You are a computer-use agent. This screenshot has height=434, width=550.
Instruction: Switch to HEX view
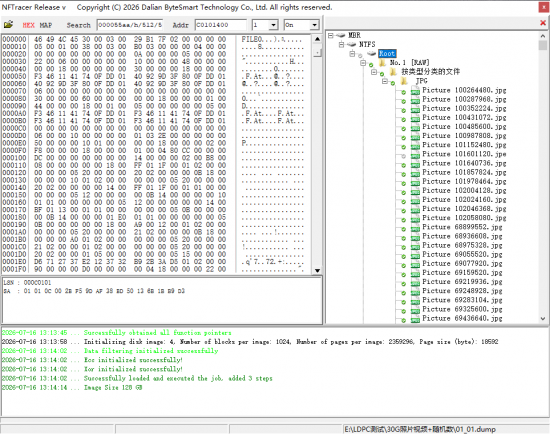(28, 25)
